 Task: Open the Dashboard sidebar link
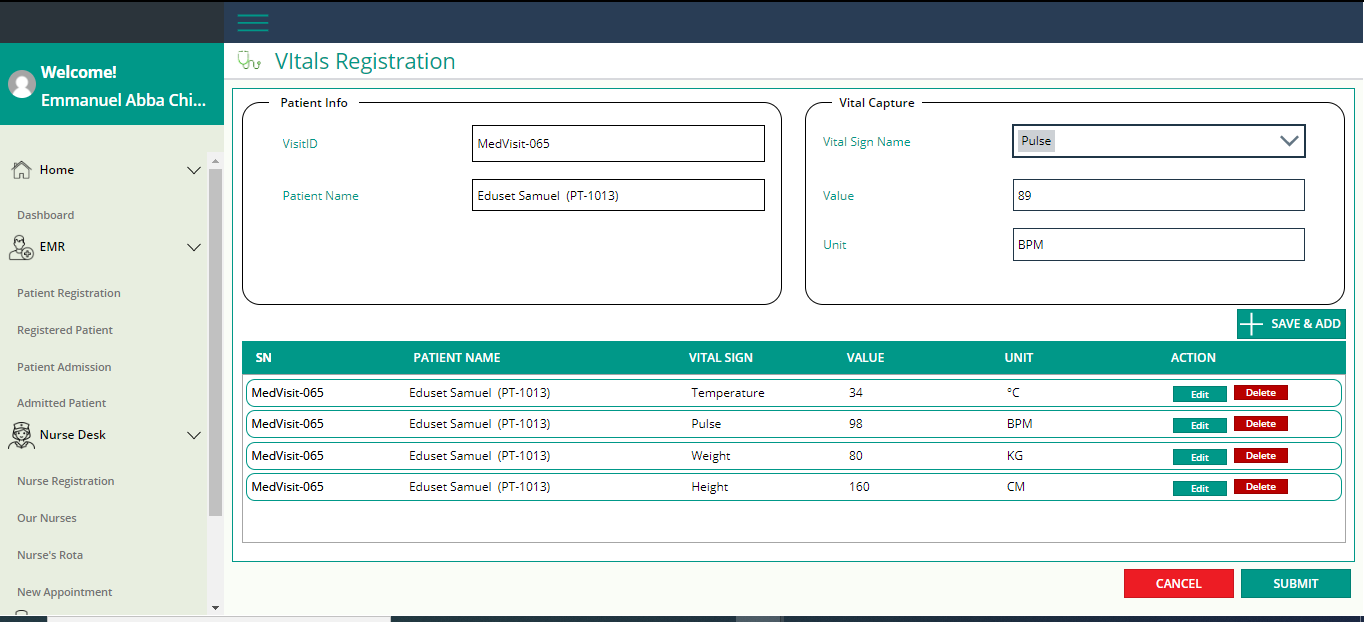tap(46, 215)
